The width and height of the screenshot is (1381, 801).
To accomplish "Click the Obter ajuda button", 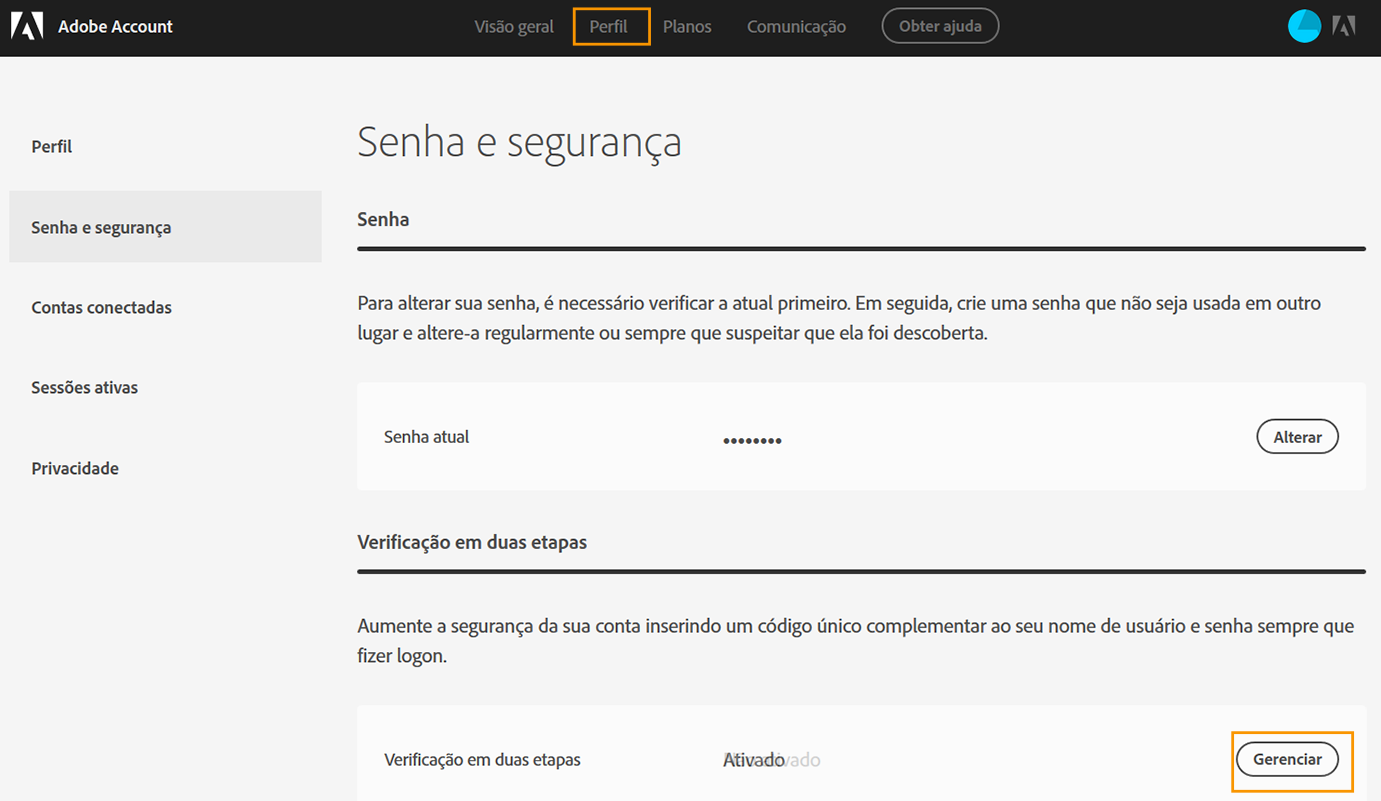I will click(939, 25).
